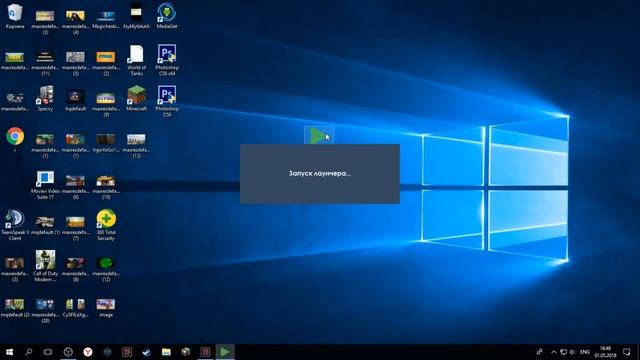640x360 pixels.
Task: Select the image file named image
Action: (106, 307)
